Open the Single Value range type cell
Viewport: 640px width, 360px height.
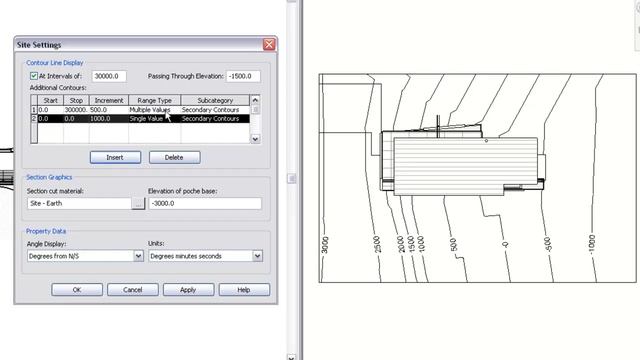tap(154, 119)
